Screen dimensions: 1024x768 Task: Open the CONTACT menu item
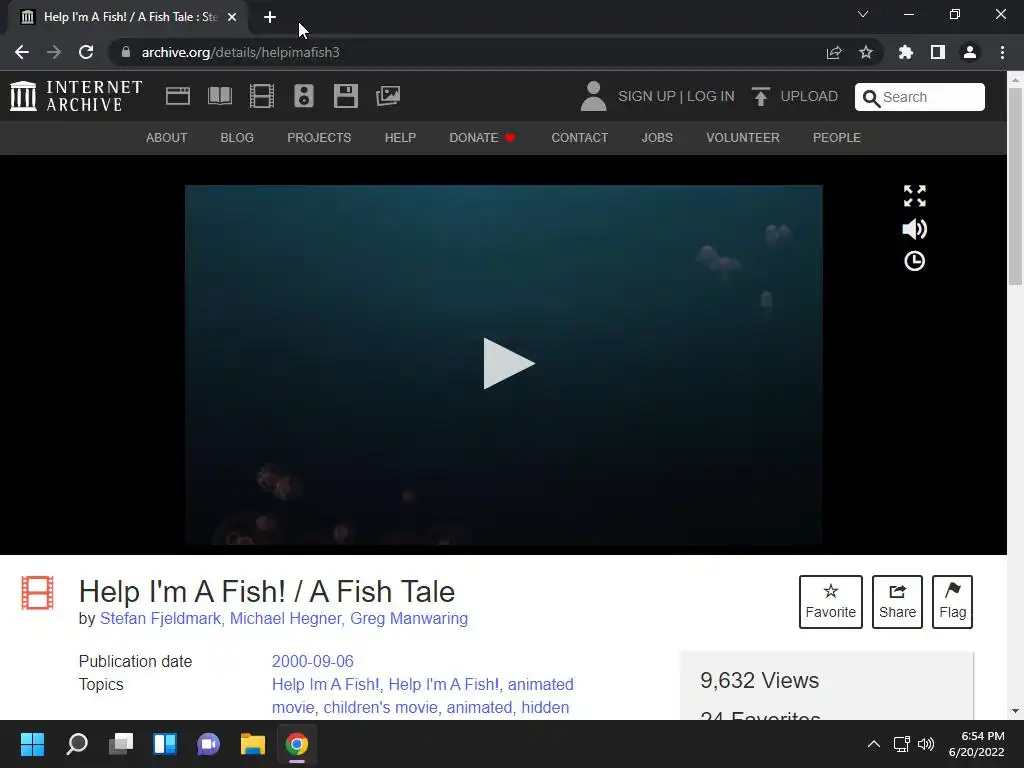click(579, 138)
